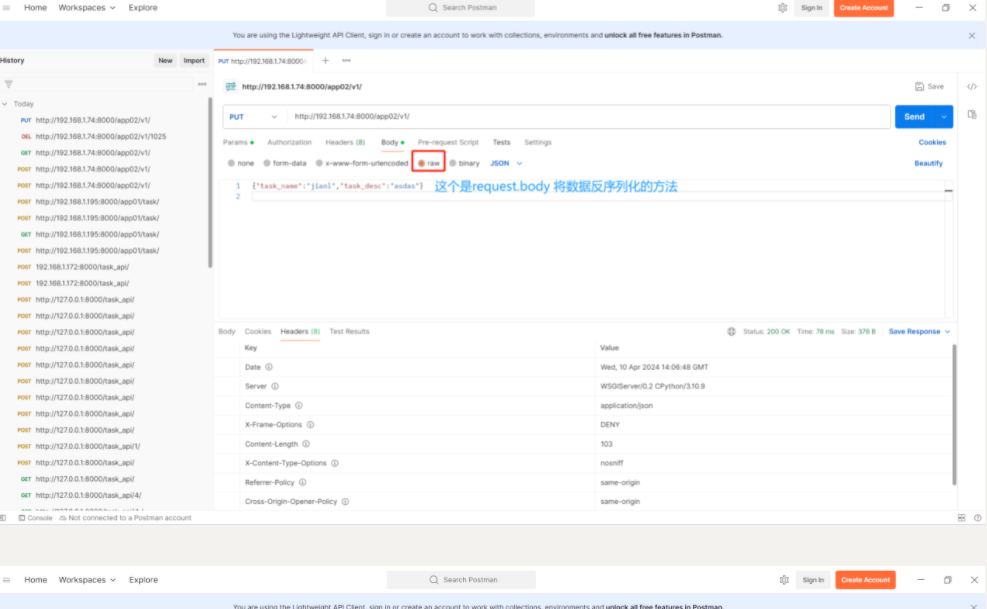Open the Console from status bar
The height and width of the screenshot is (609, 987).
pos(35,518)
